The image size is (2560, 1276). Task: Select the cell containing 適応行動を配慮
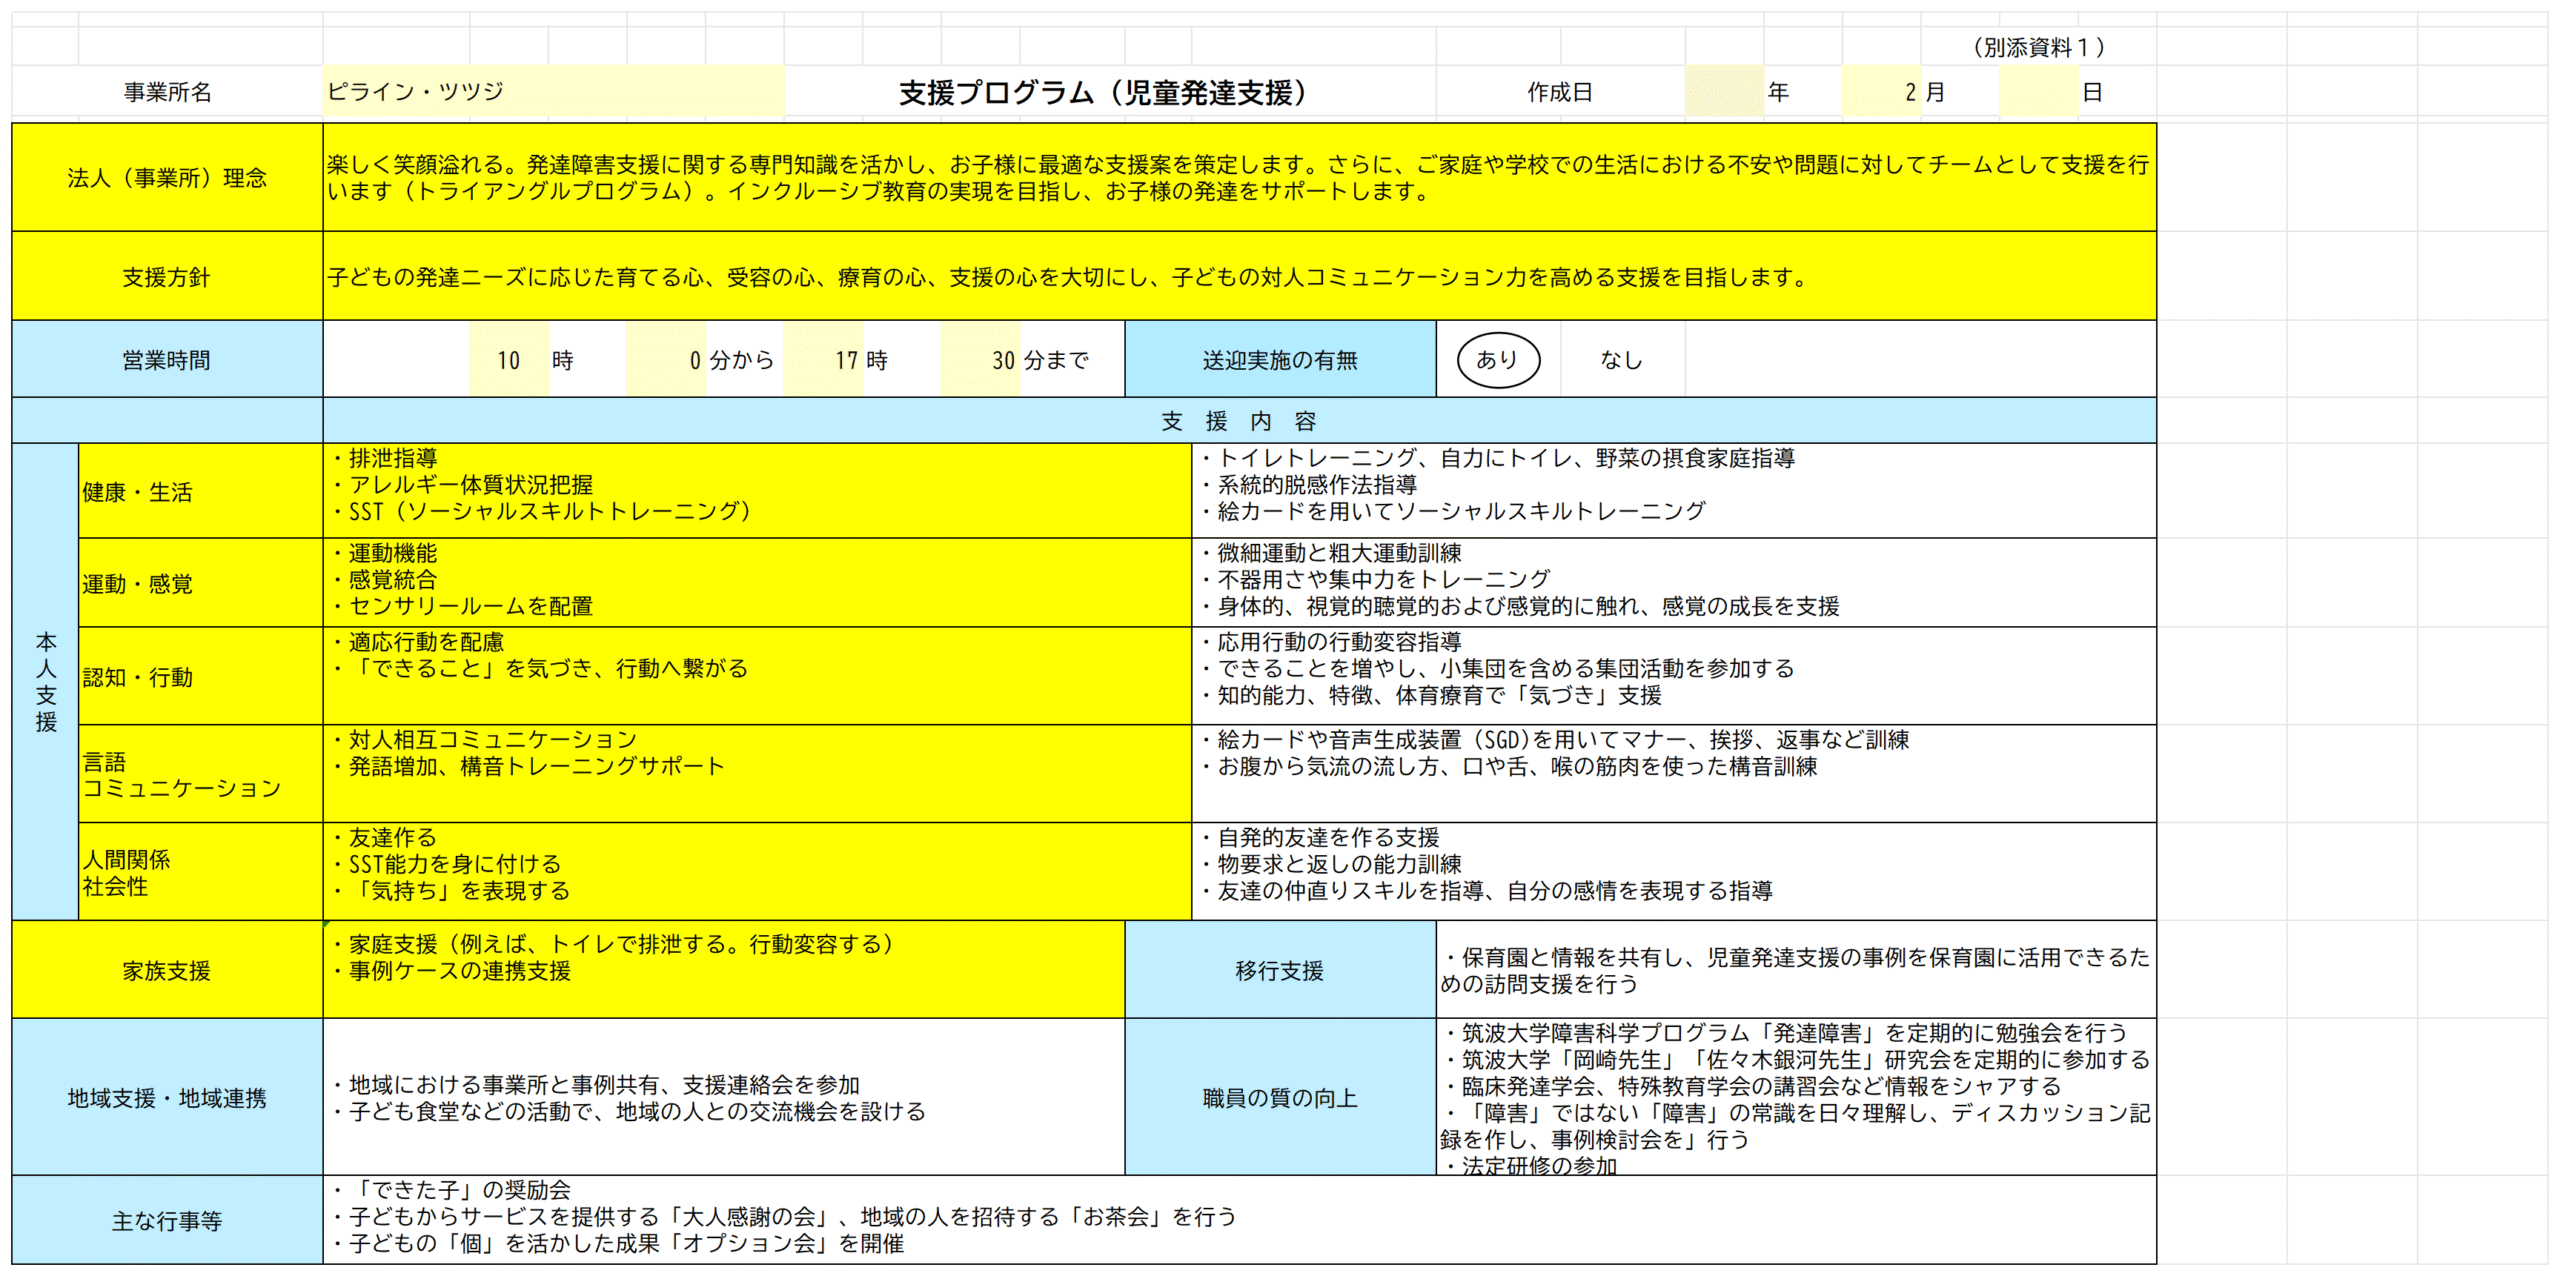[757, 676]
